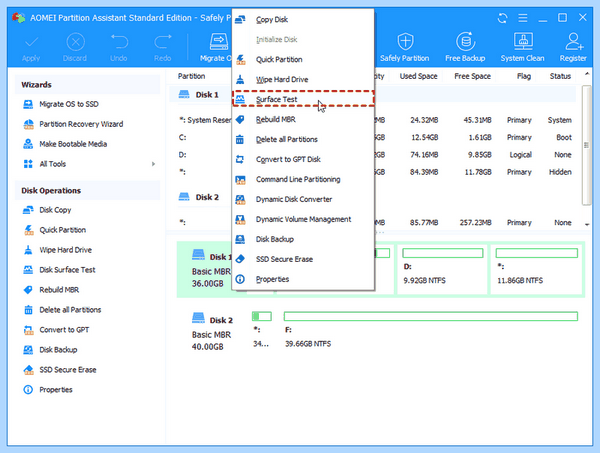
Task: Click the Discard toolbar button
Action: pyautogui.click(x=75, y=47)
